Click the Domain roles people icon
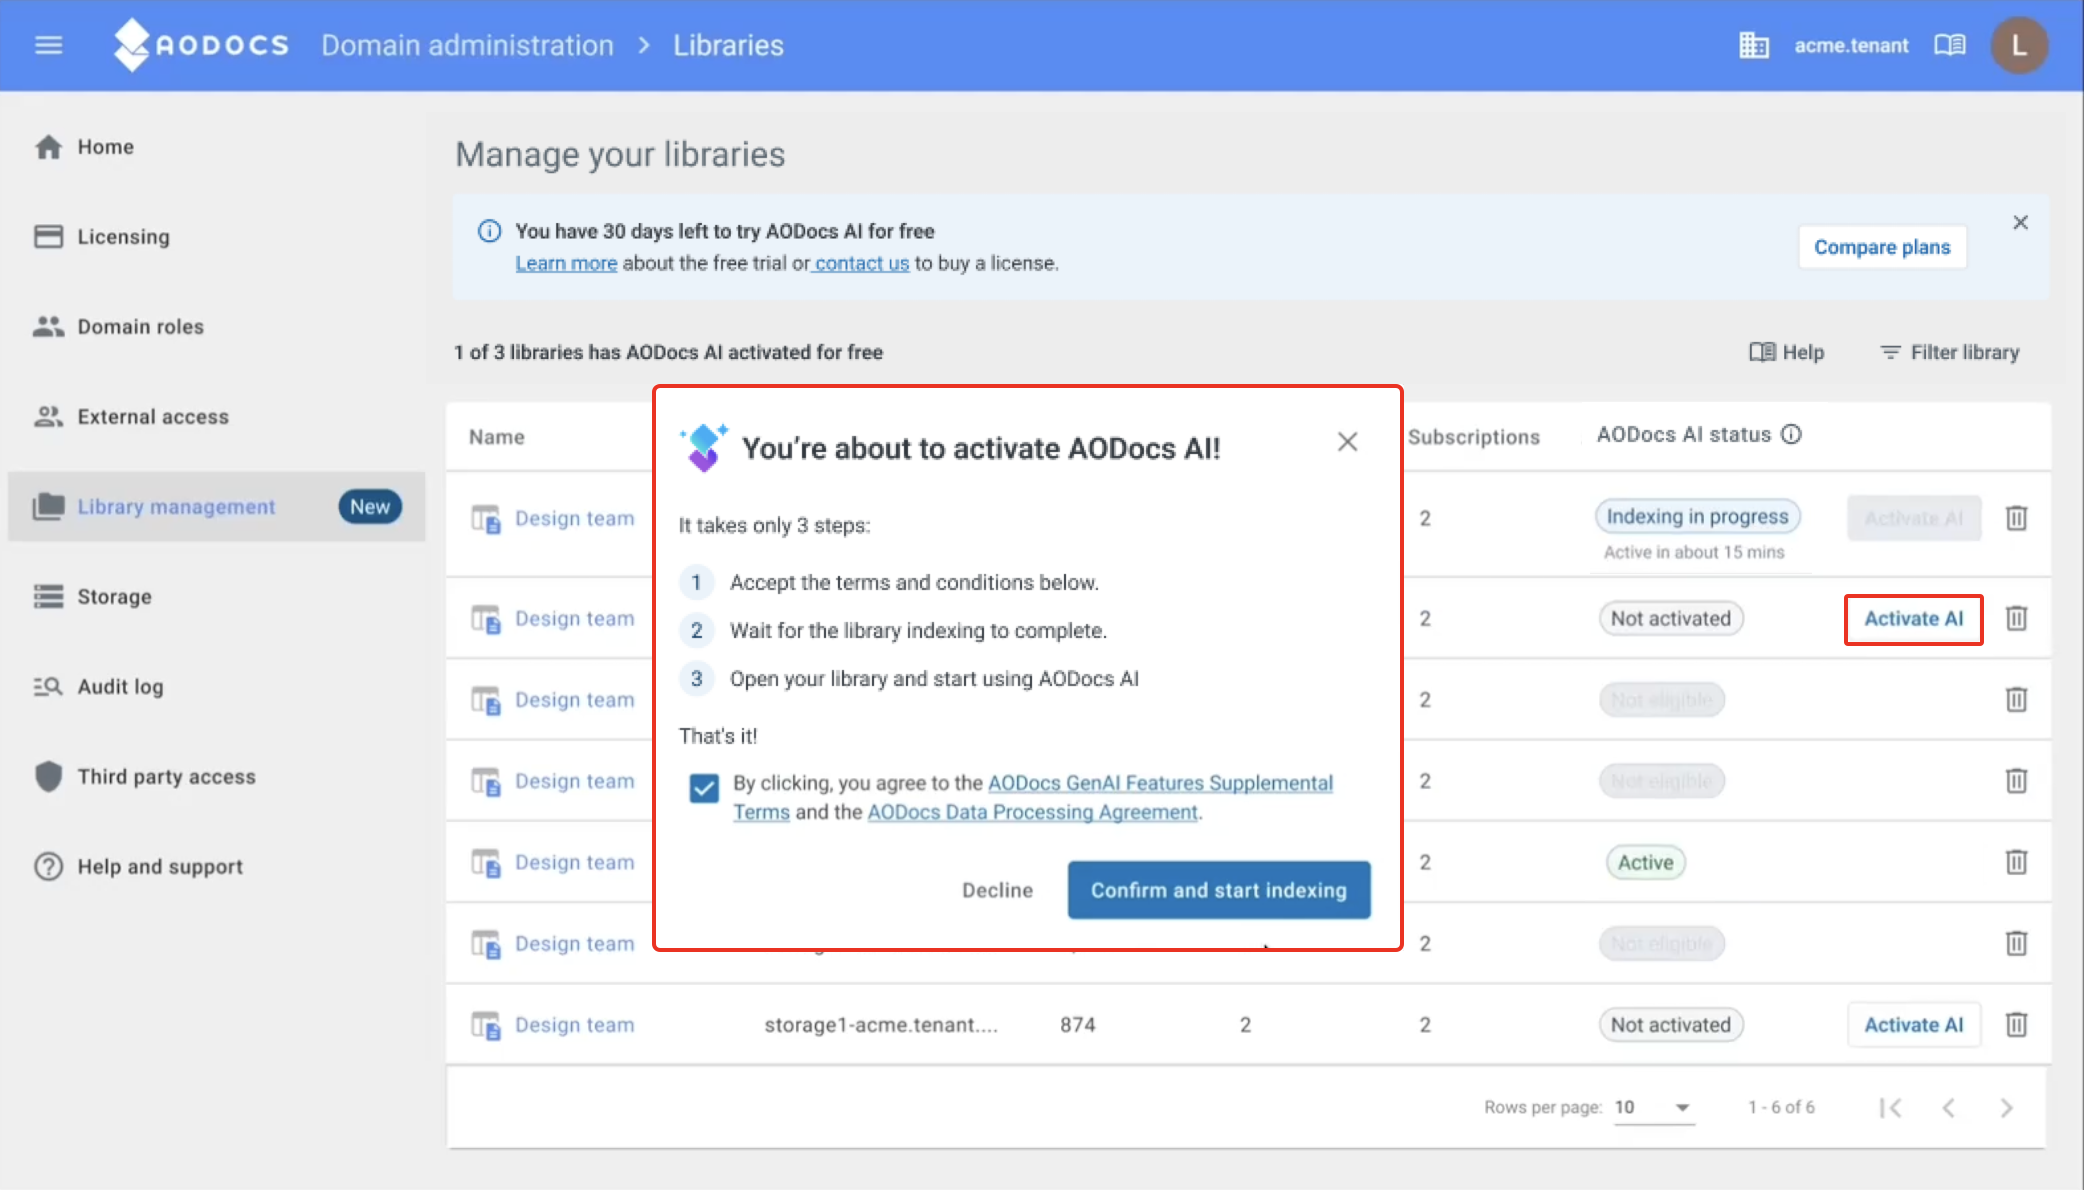The image size is (2084, 1190). click(48, 327)
